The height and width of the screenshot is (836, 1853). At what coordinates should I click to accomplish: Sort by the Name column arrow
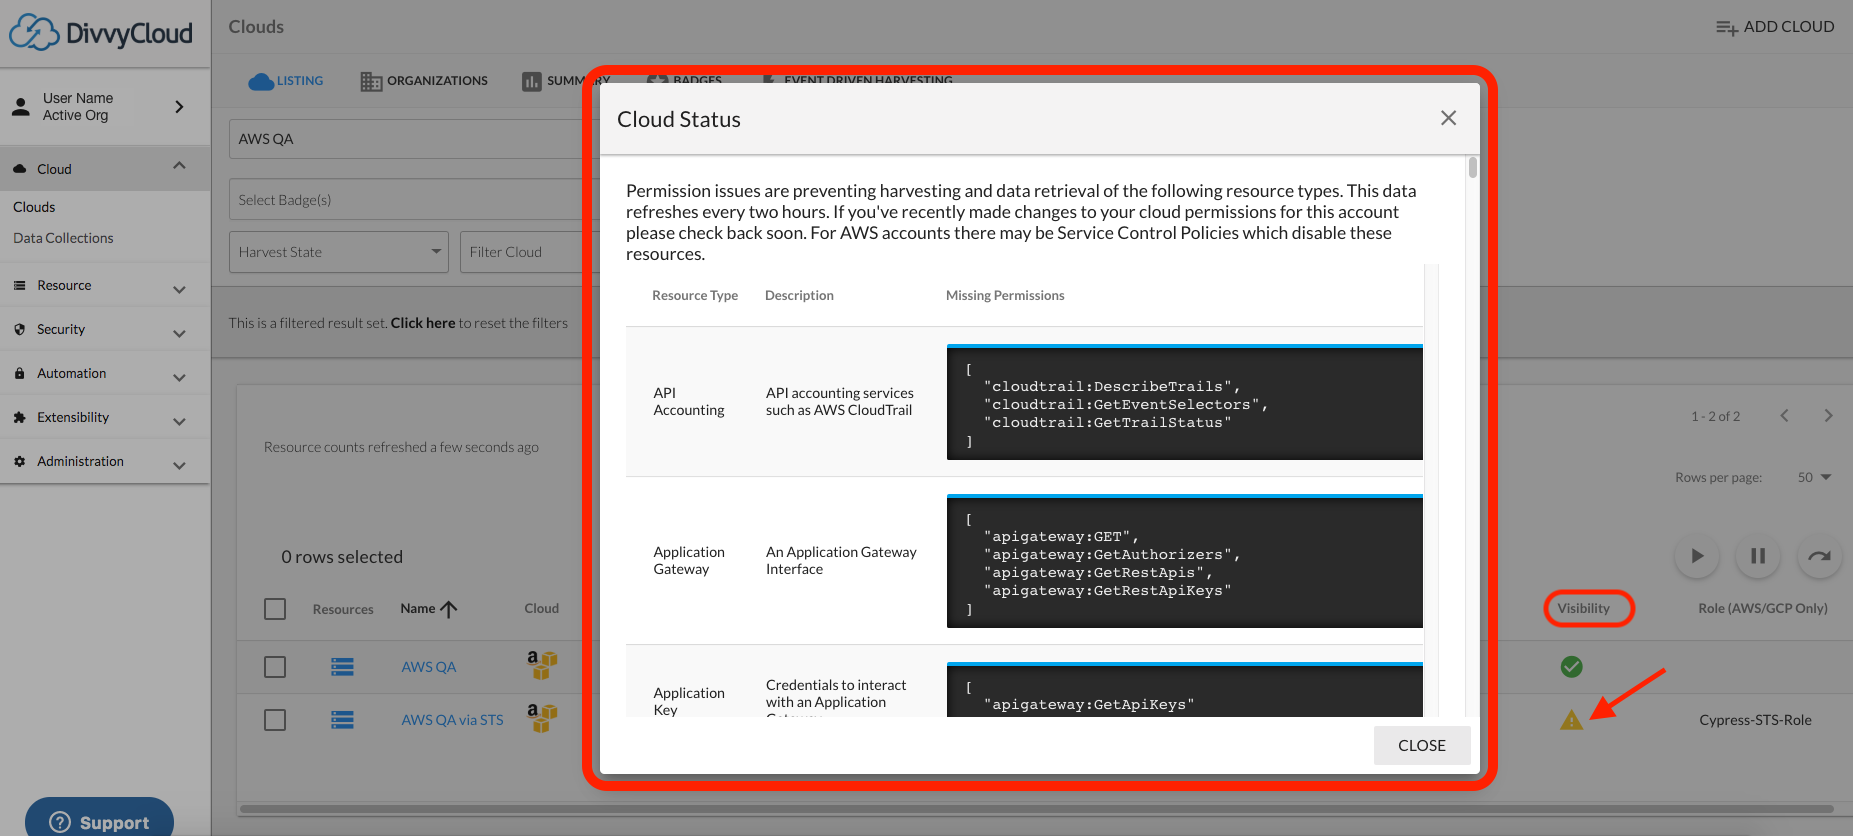[449, 609]
